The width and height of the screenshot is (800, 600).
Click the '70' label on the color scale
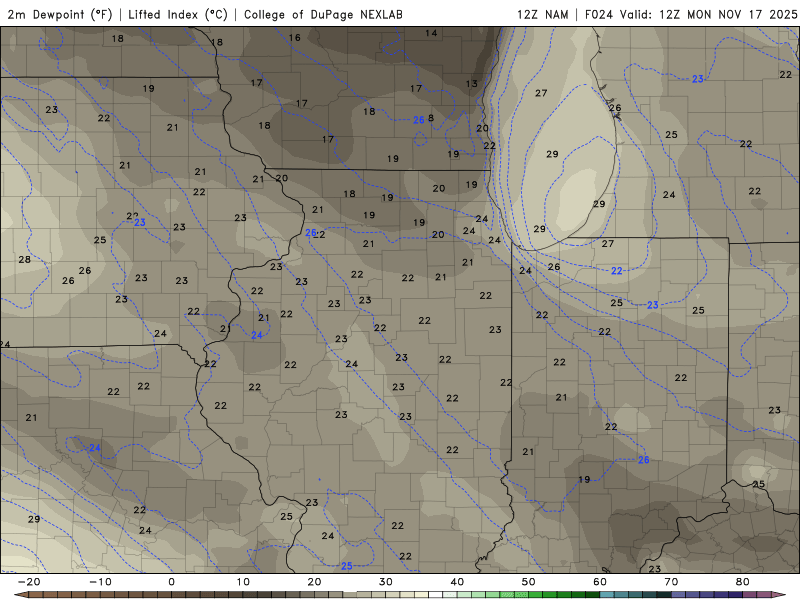[x=671, y=582]
